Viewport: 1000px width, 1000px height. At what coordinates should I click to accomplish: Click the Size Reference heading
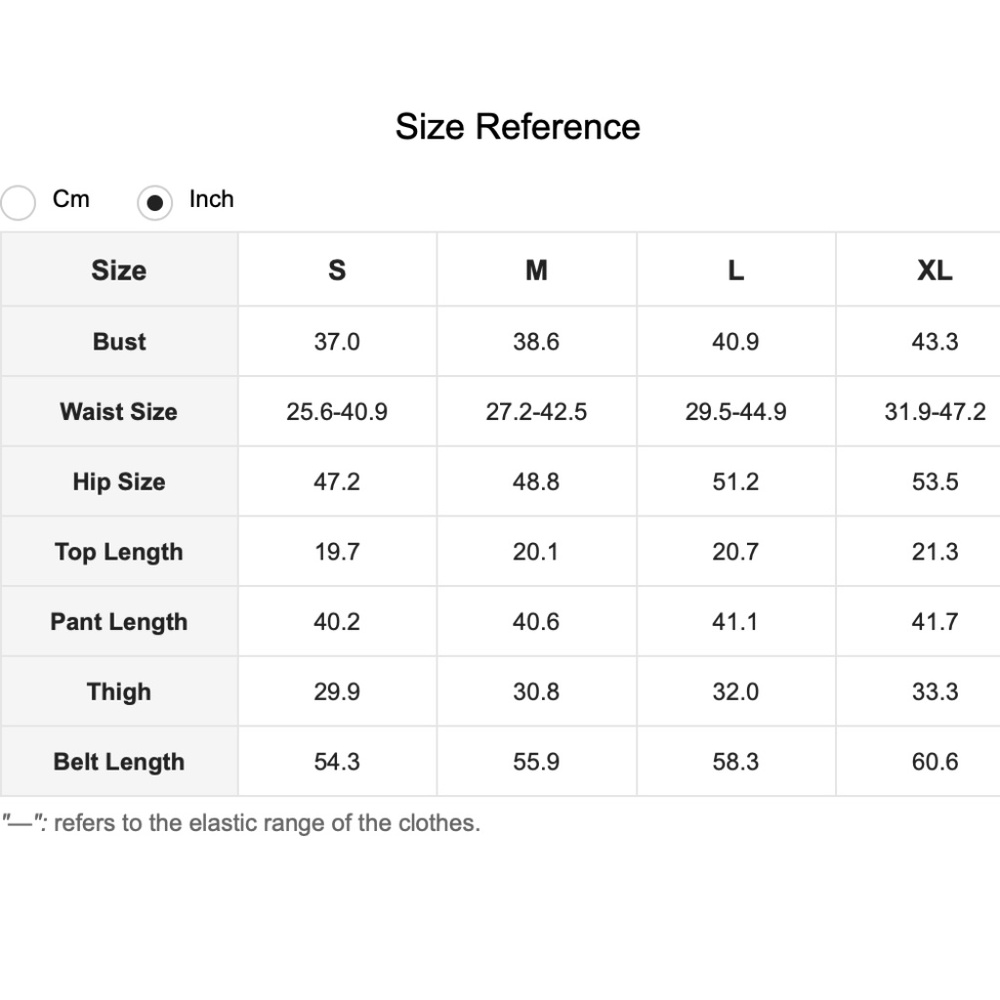click(x=517, y=126)
